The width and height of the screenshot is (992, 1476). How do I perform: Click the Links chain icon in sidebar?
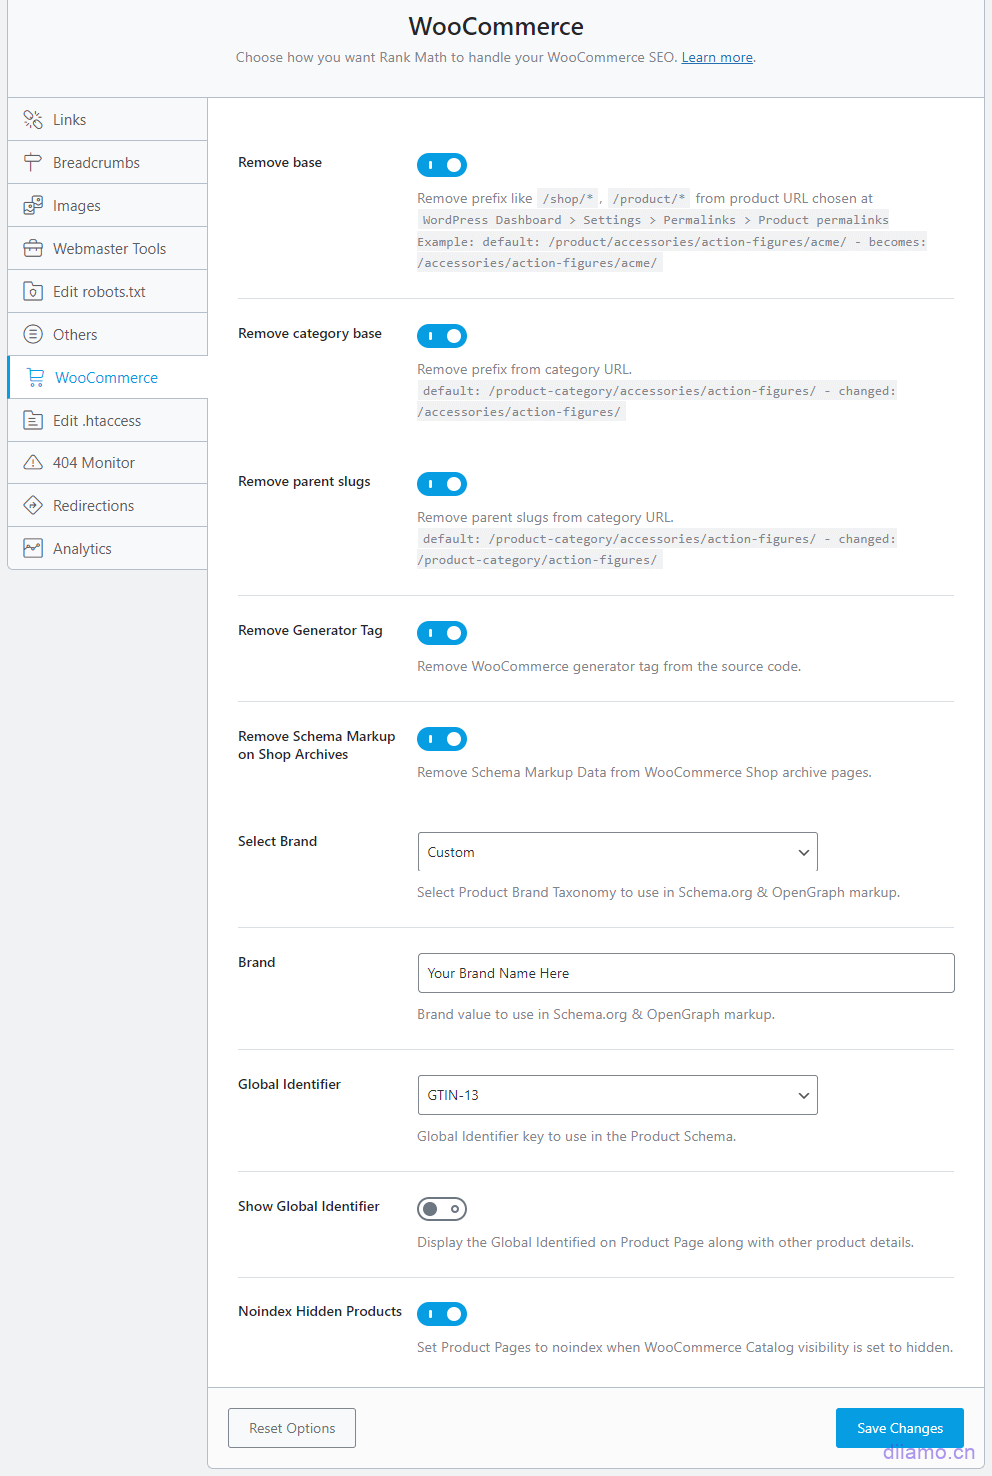pos(33,120)
